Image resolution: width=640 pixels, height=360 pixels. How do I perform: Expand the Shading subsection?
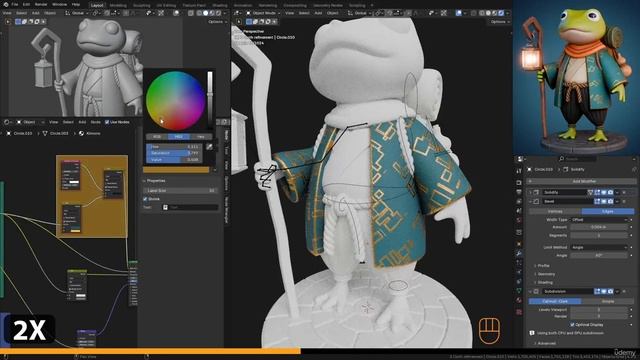(x=543, y=282)
